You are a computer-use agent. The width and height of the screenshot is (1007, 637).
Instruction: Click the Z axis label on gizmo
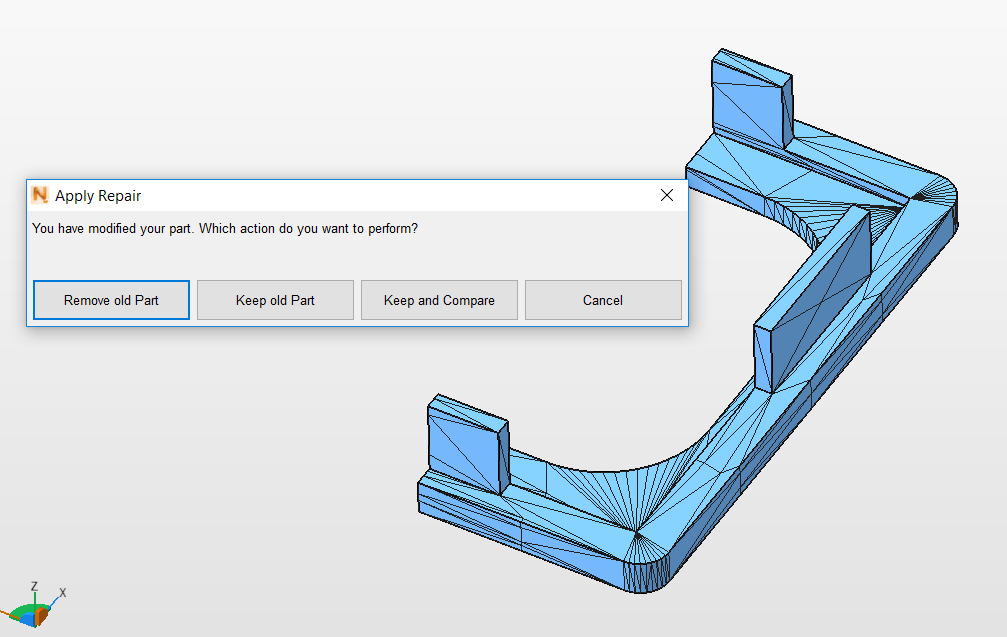(34, 587)
